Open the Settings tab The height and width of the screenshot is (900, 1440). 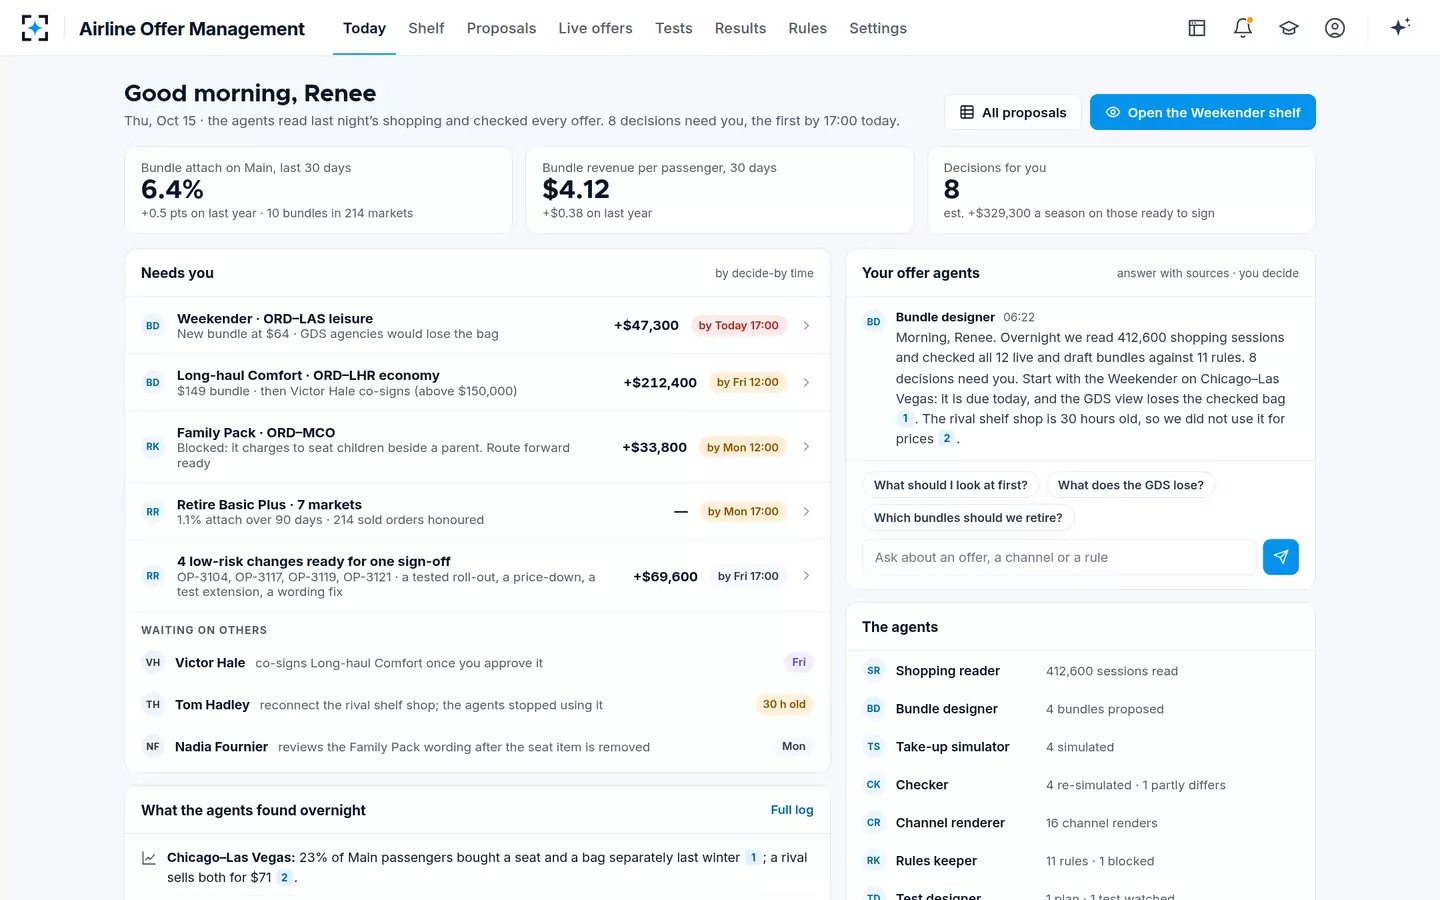pos(878,28)
